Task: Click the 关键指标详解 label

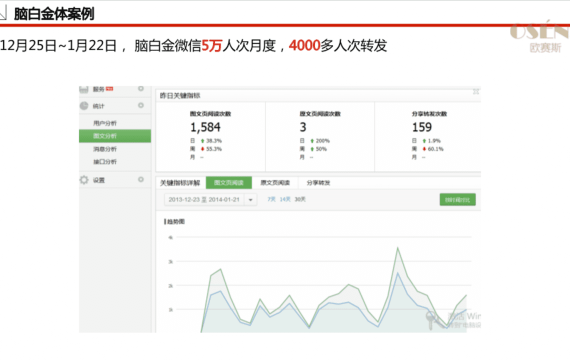Action: point(180,183)
